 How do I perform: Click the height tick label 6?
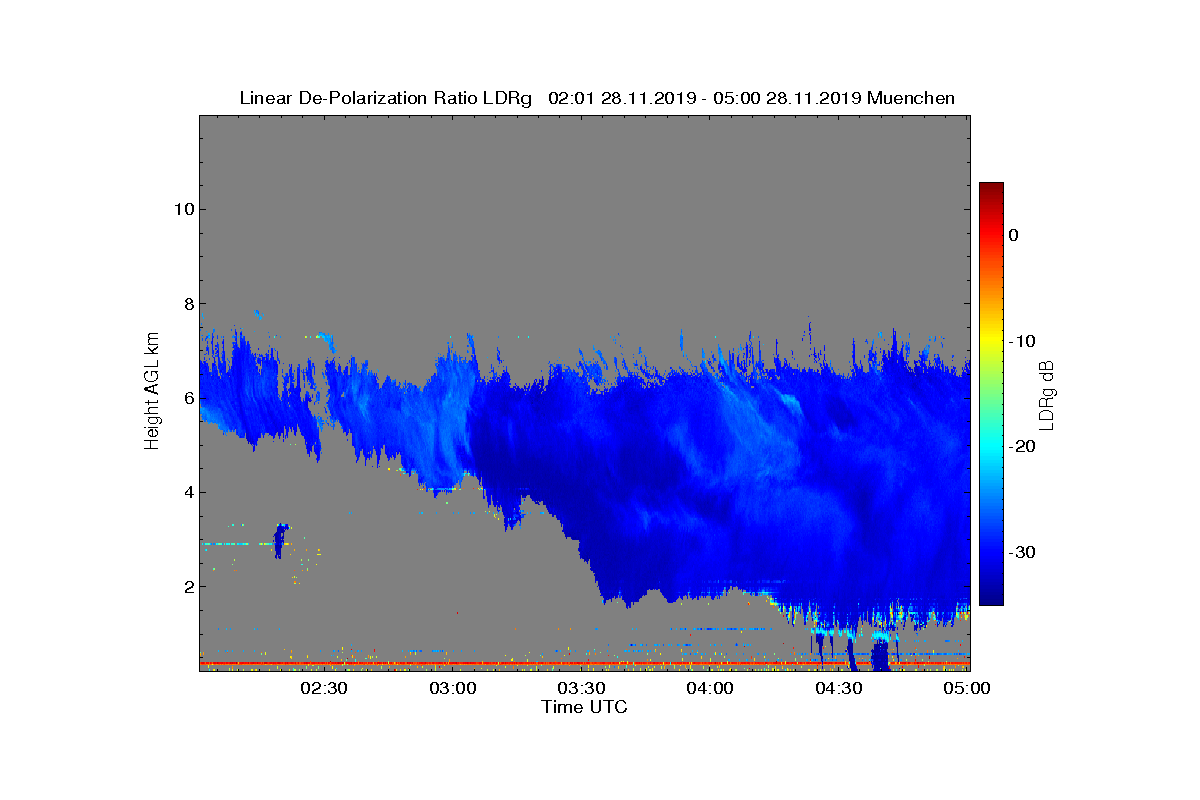click(x=188, y=398)
